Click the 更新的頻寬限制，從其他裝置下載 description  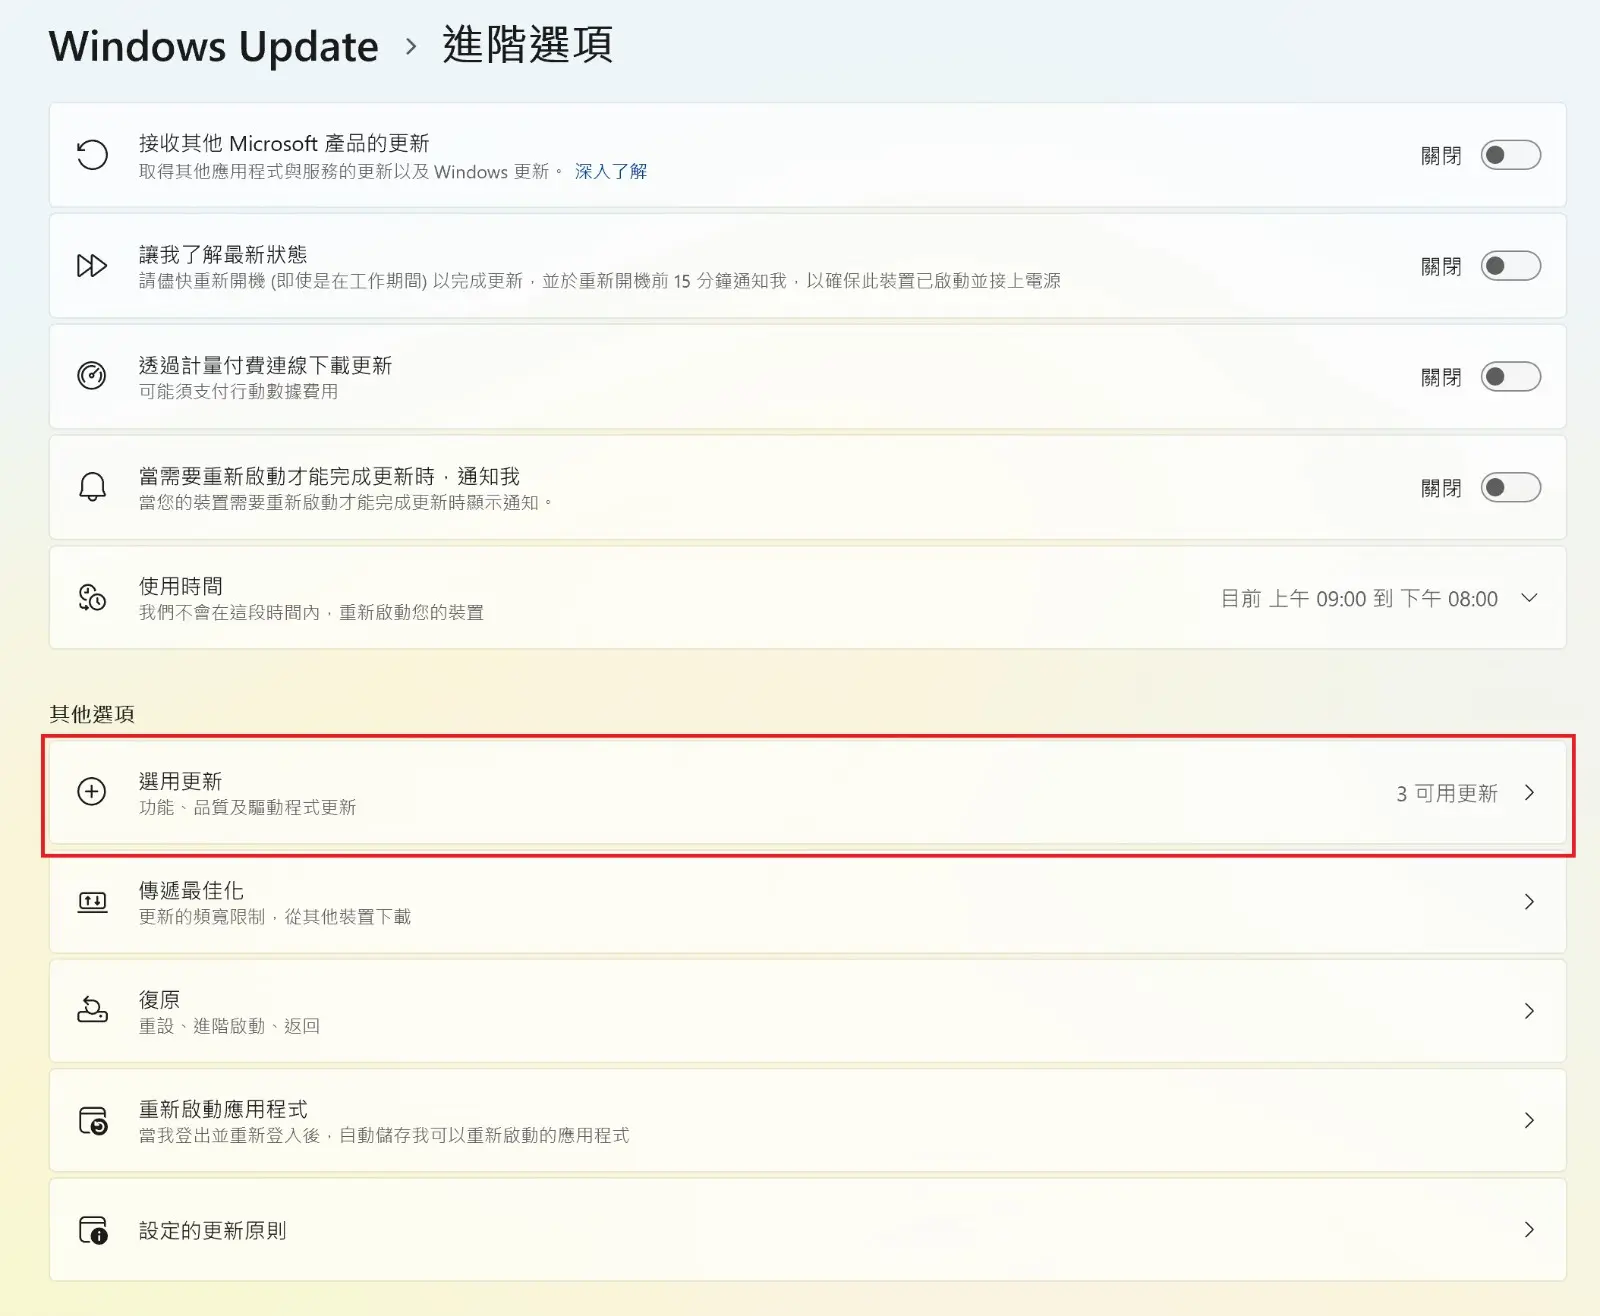click(275, 916)
